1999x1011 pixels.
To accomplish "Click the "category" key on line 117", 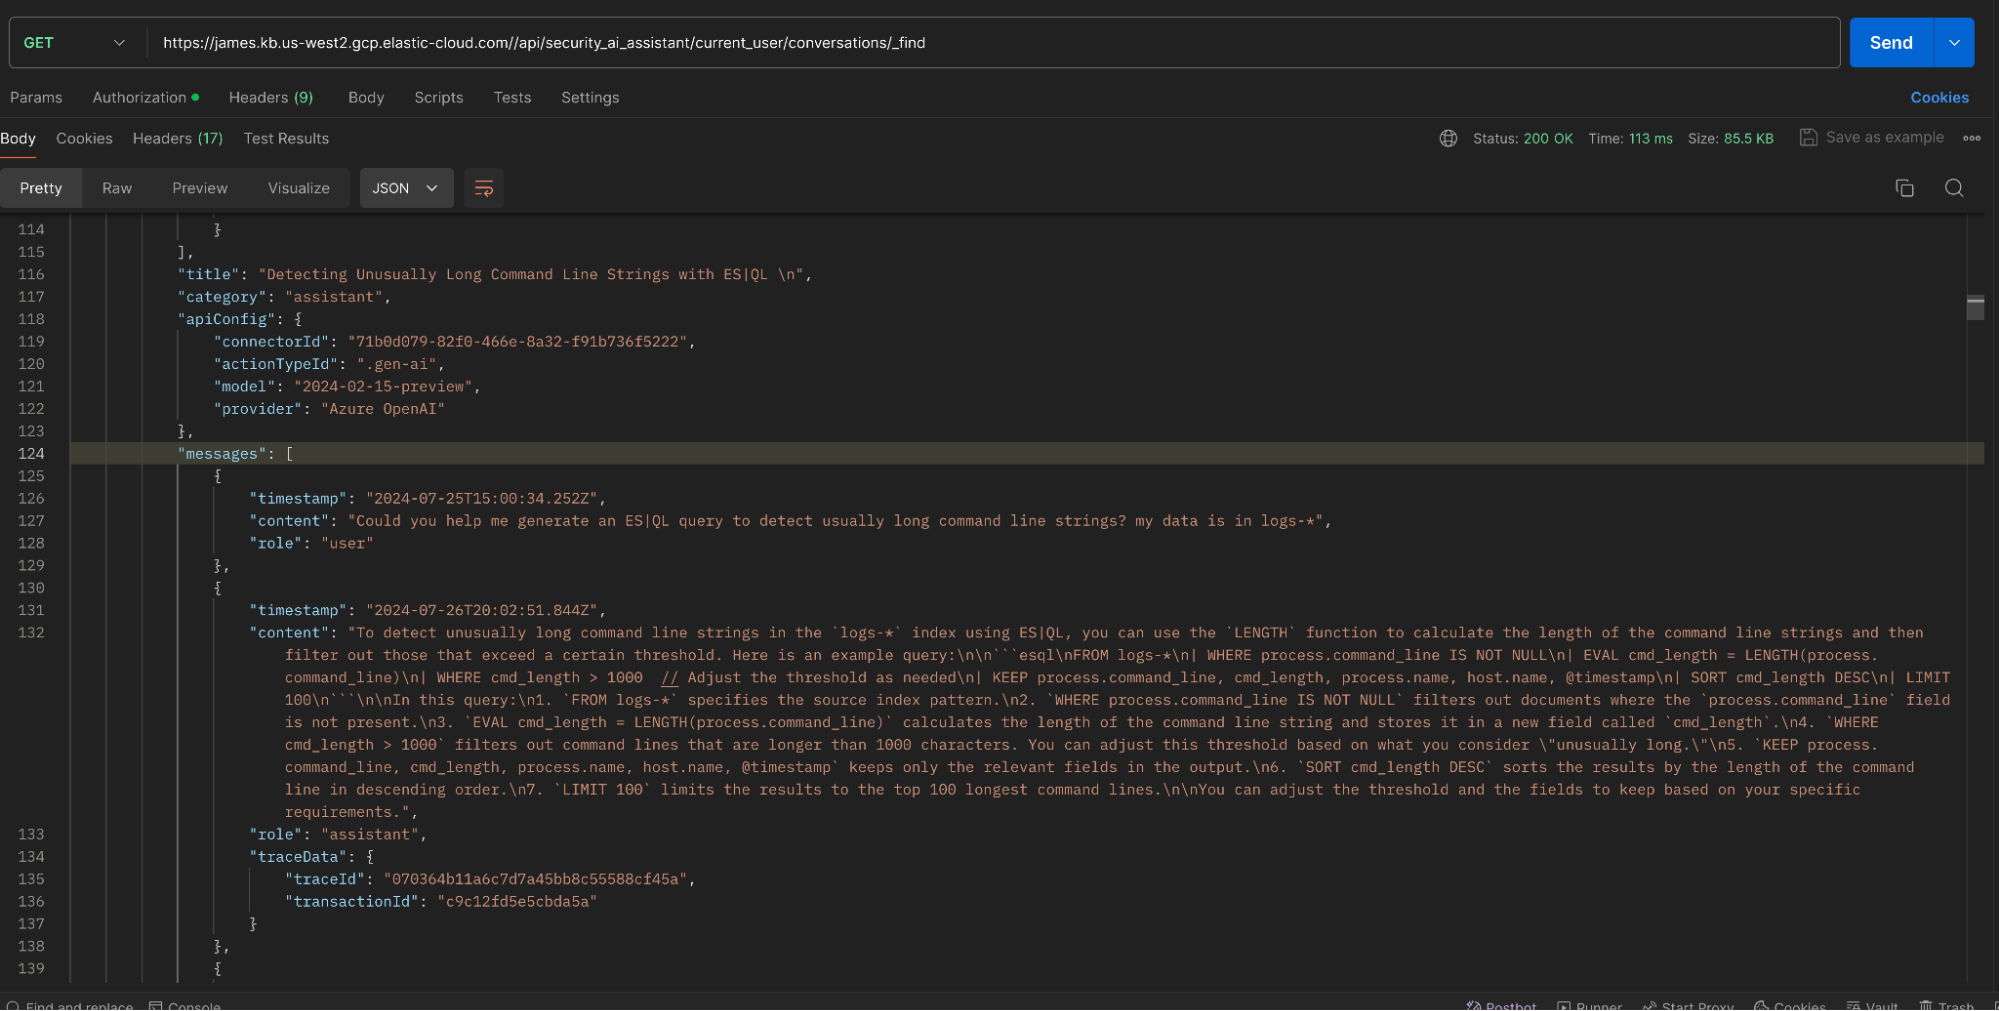I will coord(222,297).
